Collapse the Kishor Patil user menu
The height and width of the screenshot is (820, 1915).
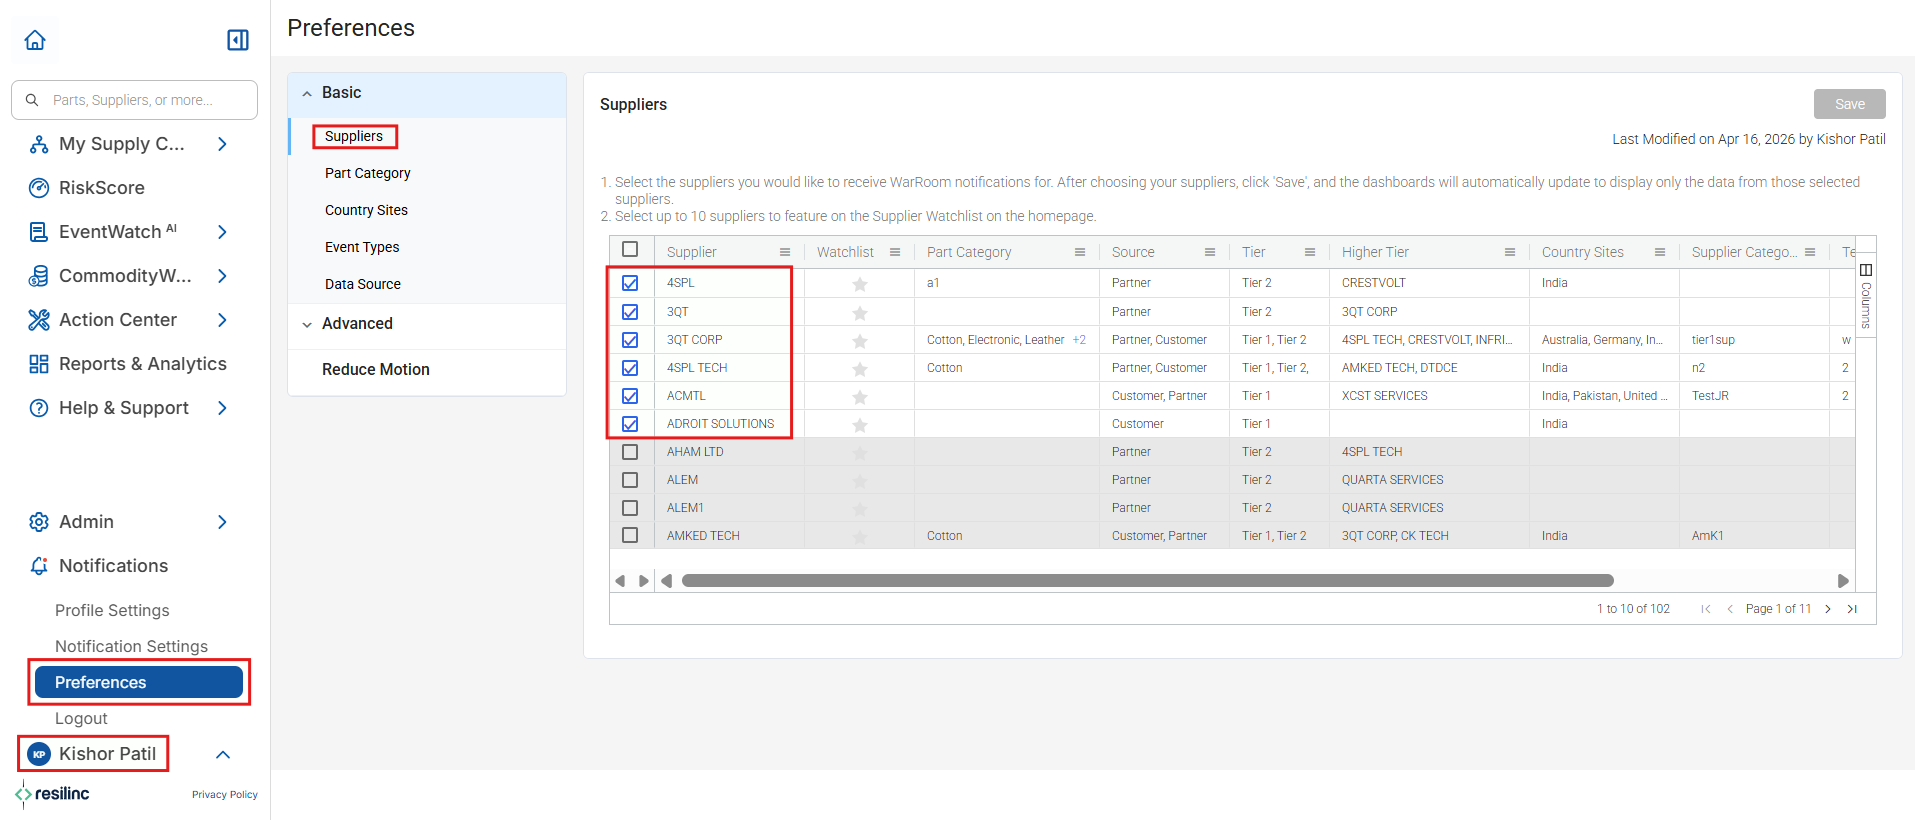point(223,755)
